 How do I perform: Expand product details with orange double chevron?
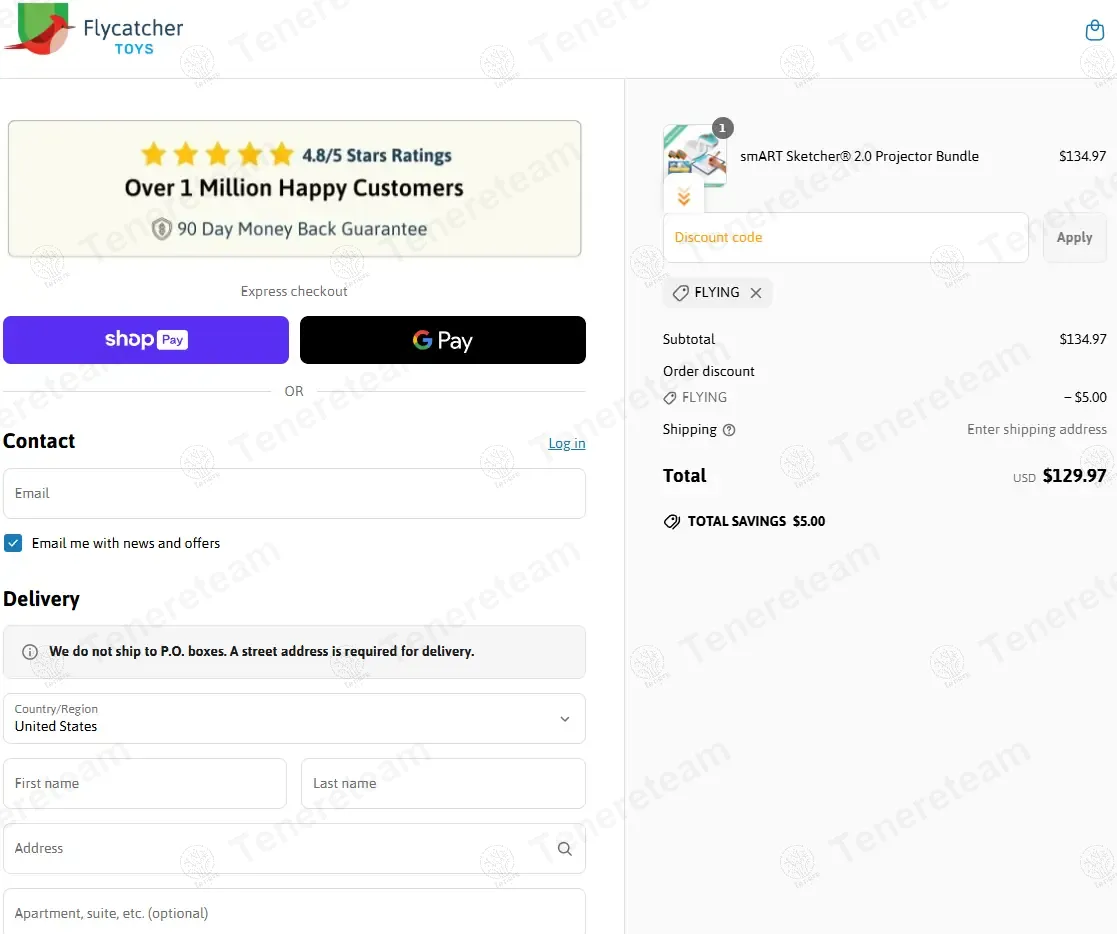tap(684, 197)
